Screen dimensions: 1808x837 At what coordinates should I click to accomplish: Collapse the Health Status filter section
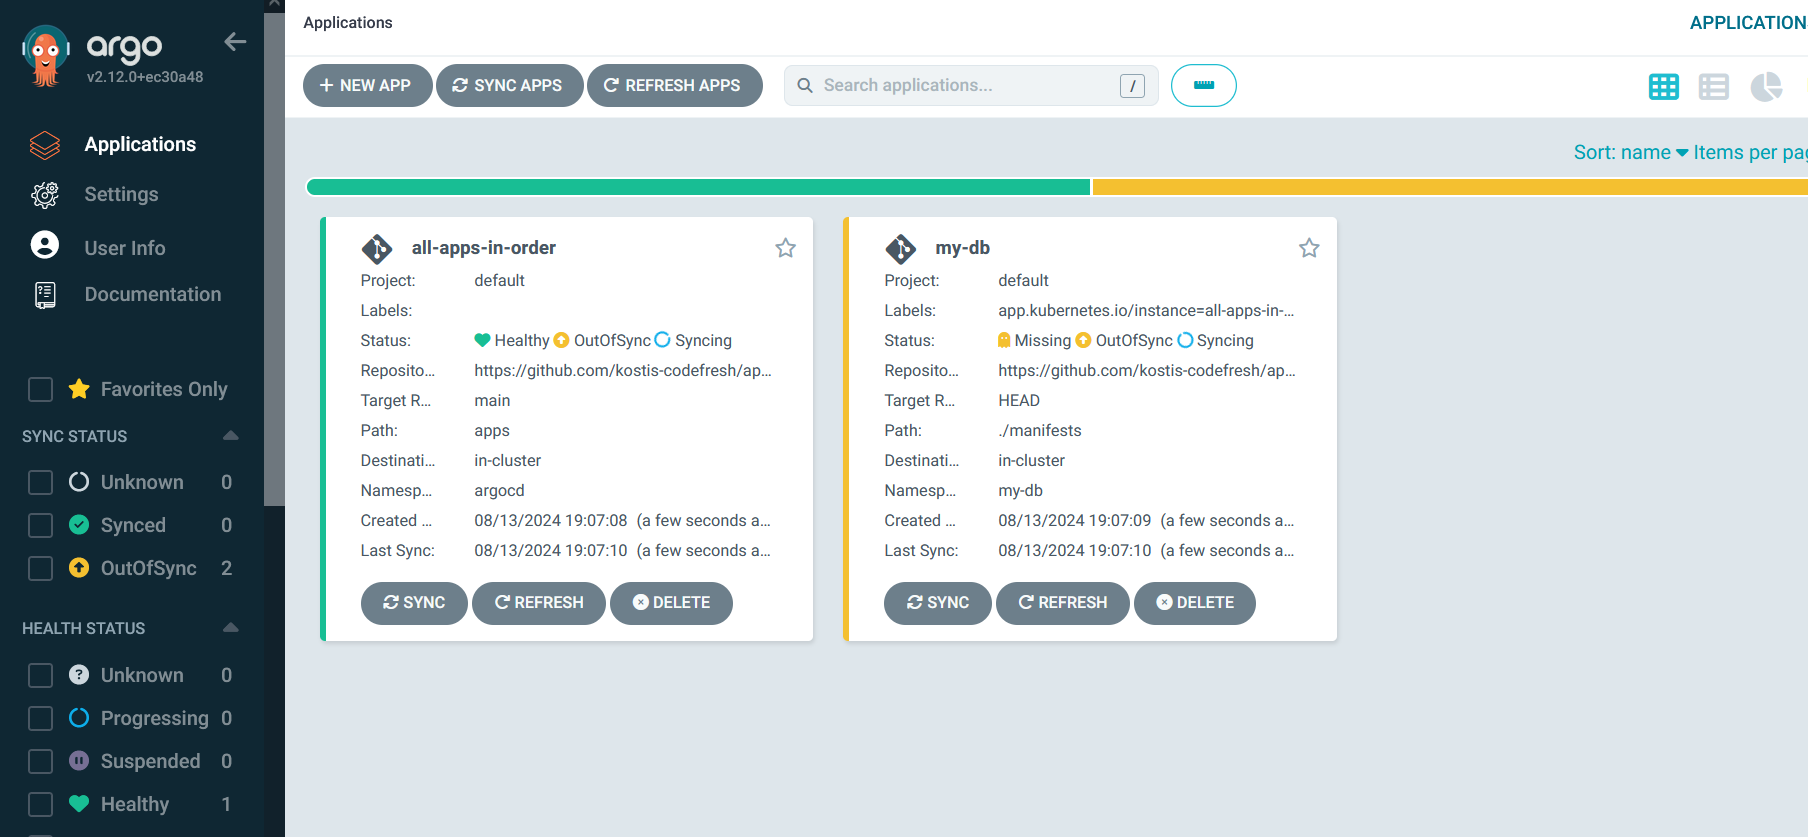[x=231, y=627]
